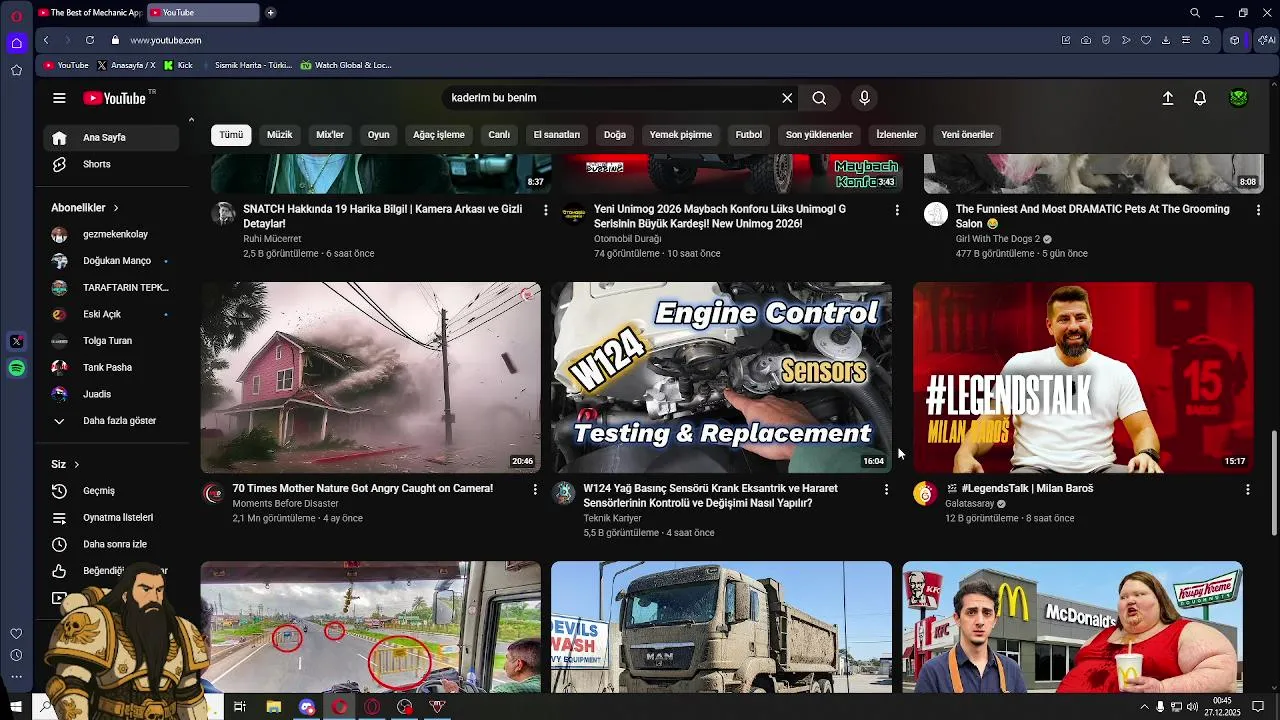
Task: Open options for Yeni Unimog 2026 video
Action: [x=897, y=210]
